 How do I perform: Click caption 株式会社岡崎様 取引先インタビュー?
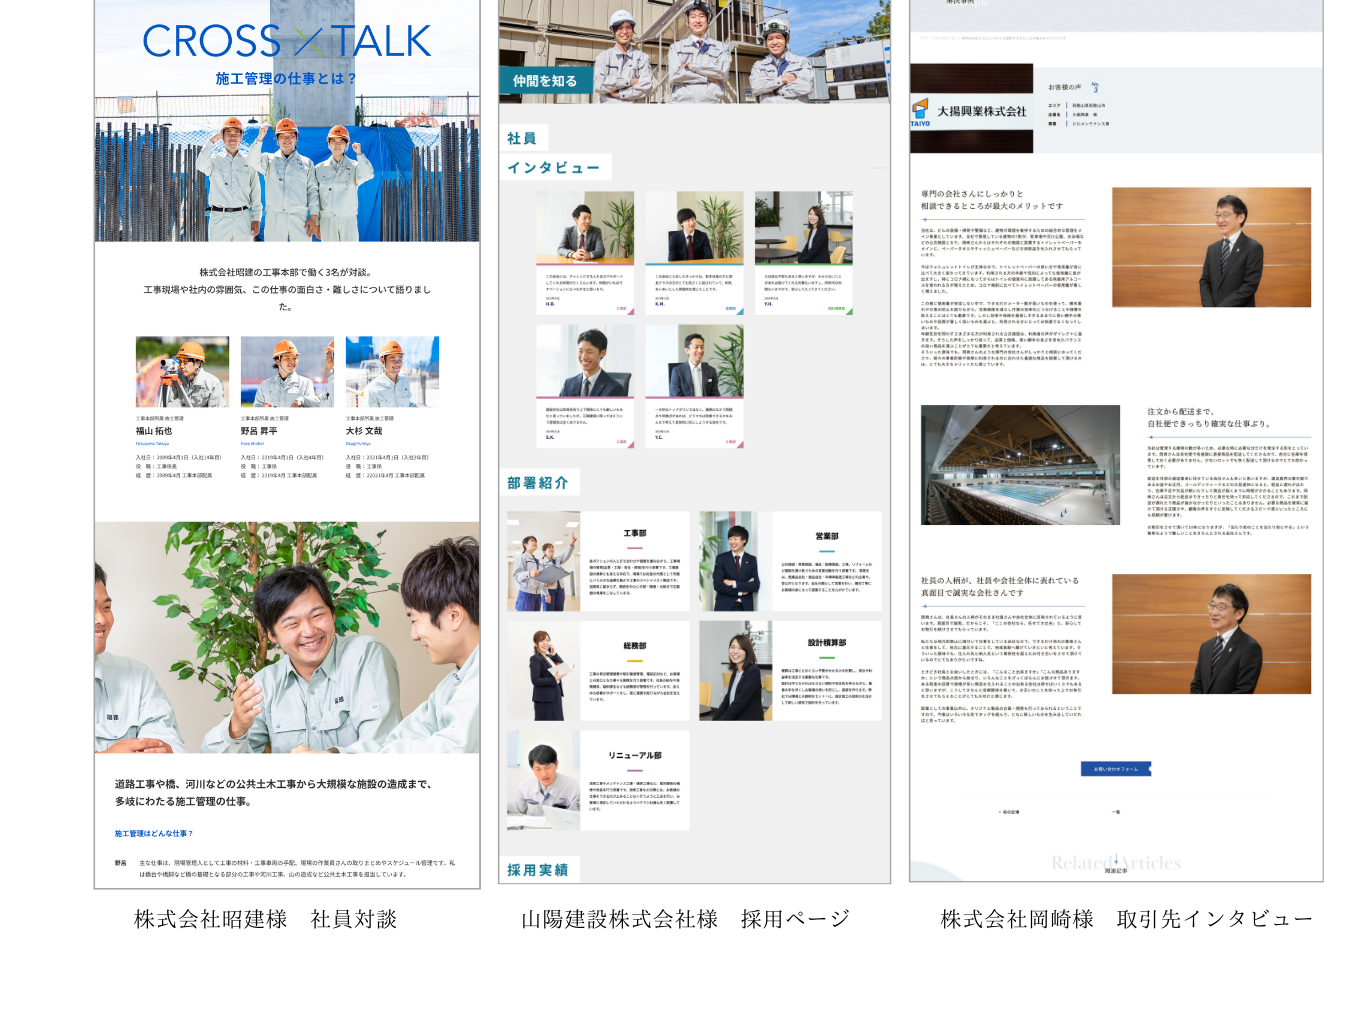[1126, 919]
